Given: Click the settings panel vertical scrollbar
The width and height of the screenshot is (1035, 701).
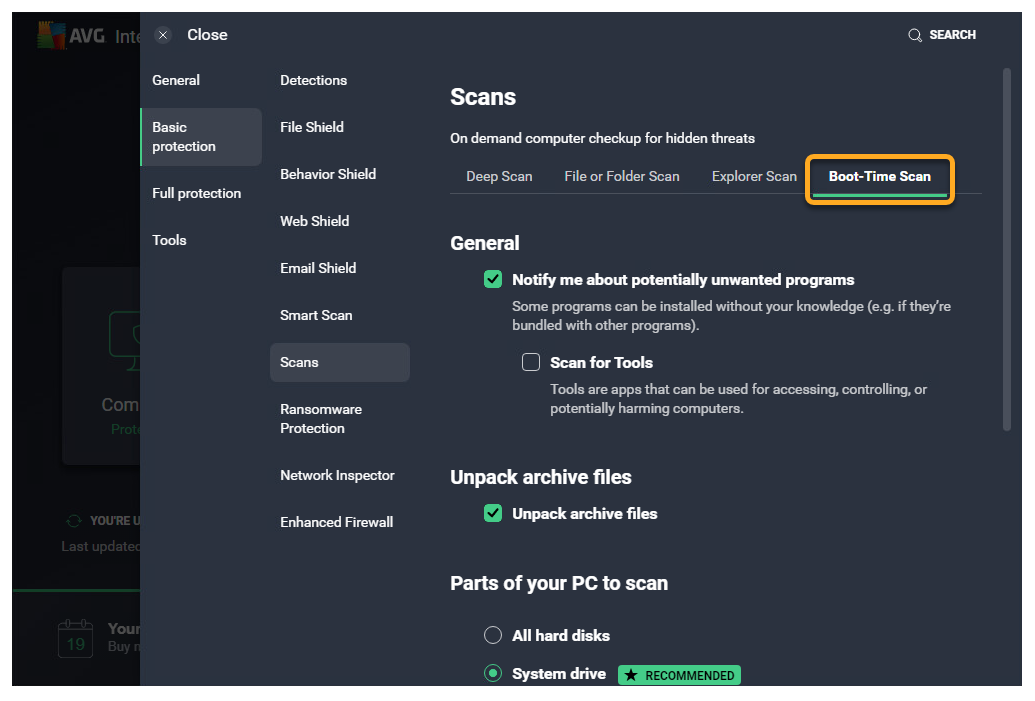Looking at the screenshot, I should click(x=1006, y=250).
